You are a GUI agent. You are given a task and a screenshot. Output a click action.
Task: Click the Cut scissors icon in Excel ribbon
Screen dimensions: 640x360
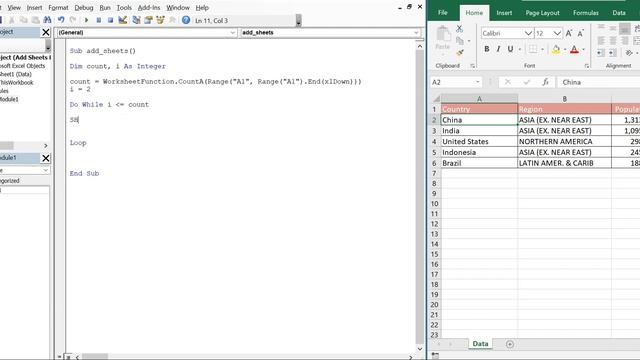click(459, 29)
